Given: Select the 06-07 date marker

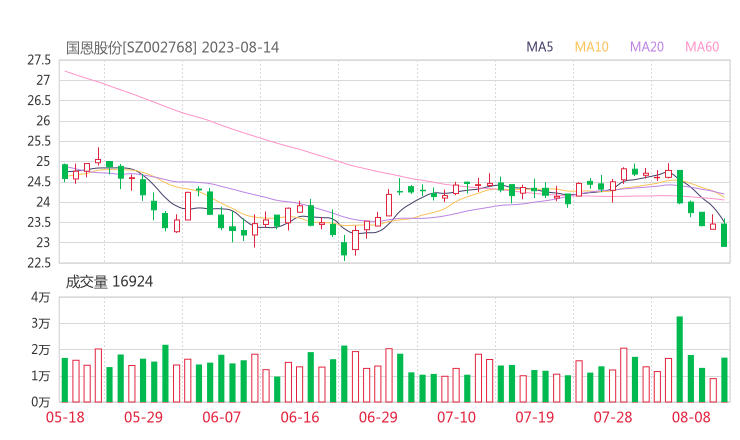Looking at the screenshot, I should (222, 417).
